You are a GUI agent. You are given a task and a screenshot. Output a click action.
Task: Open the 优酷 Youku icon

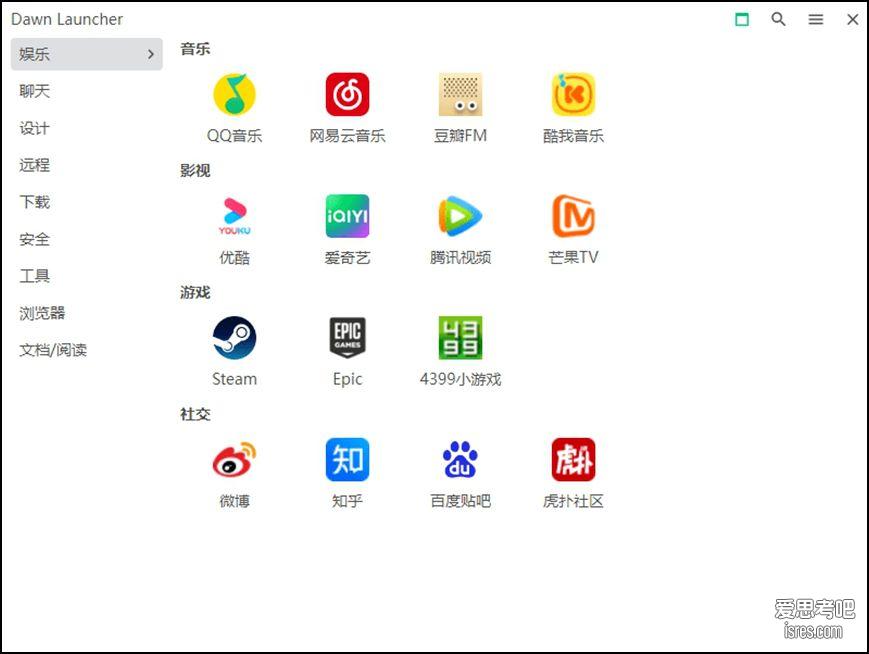coord(234,216)
